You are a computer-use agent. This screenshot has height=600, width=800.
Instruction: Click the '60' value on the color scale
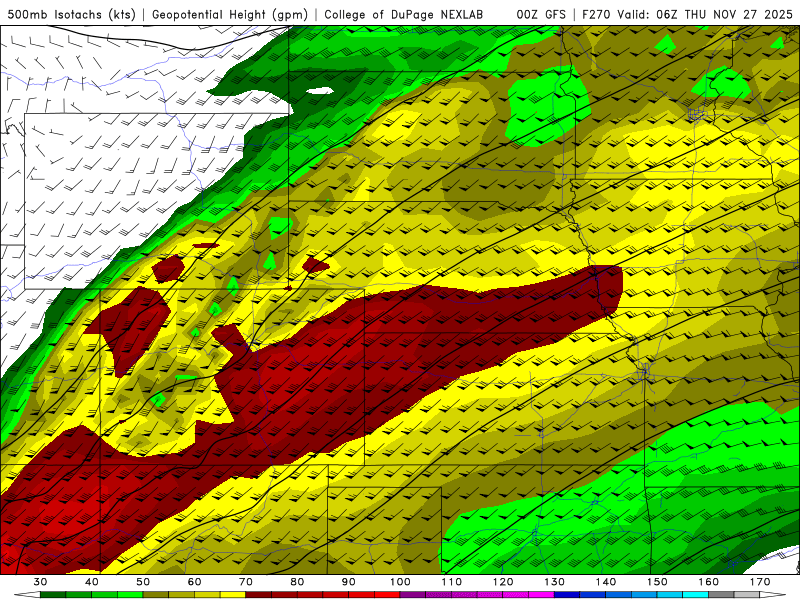[194, 582]
